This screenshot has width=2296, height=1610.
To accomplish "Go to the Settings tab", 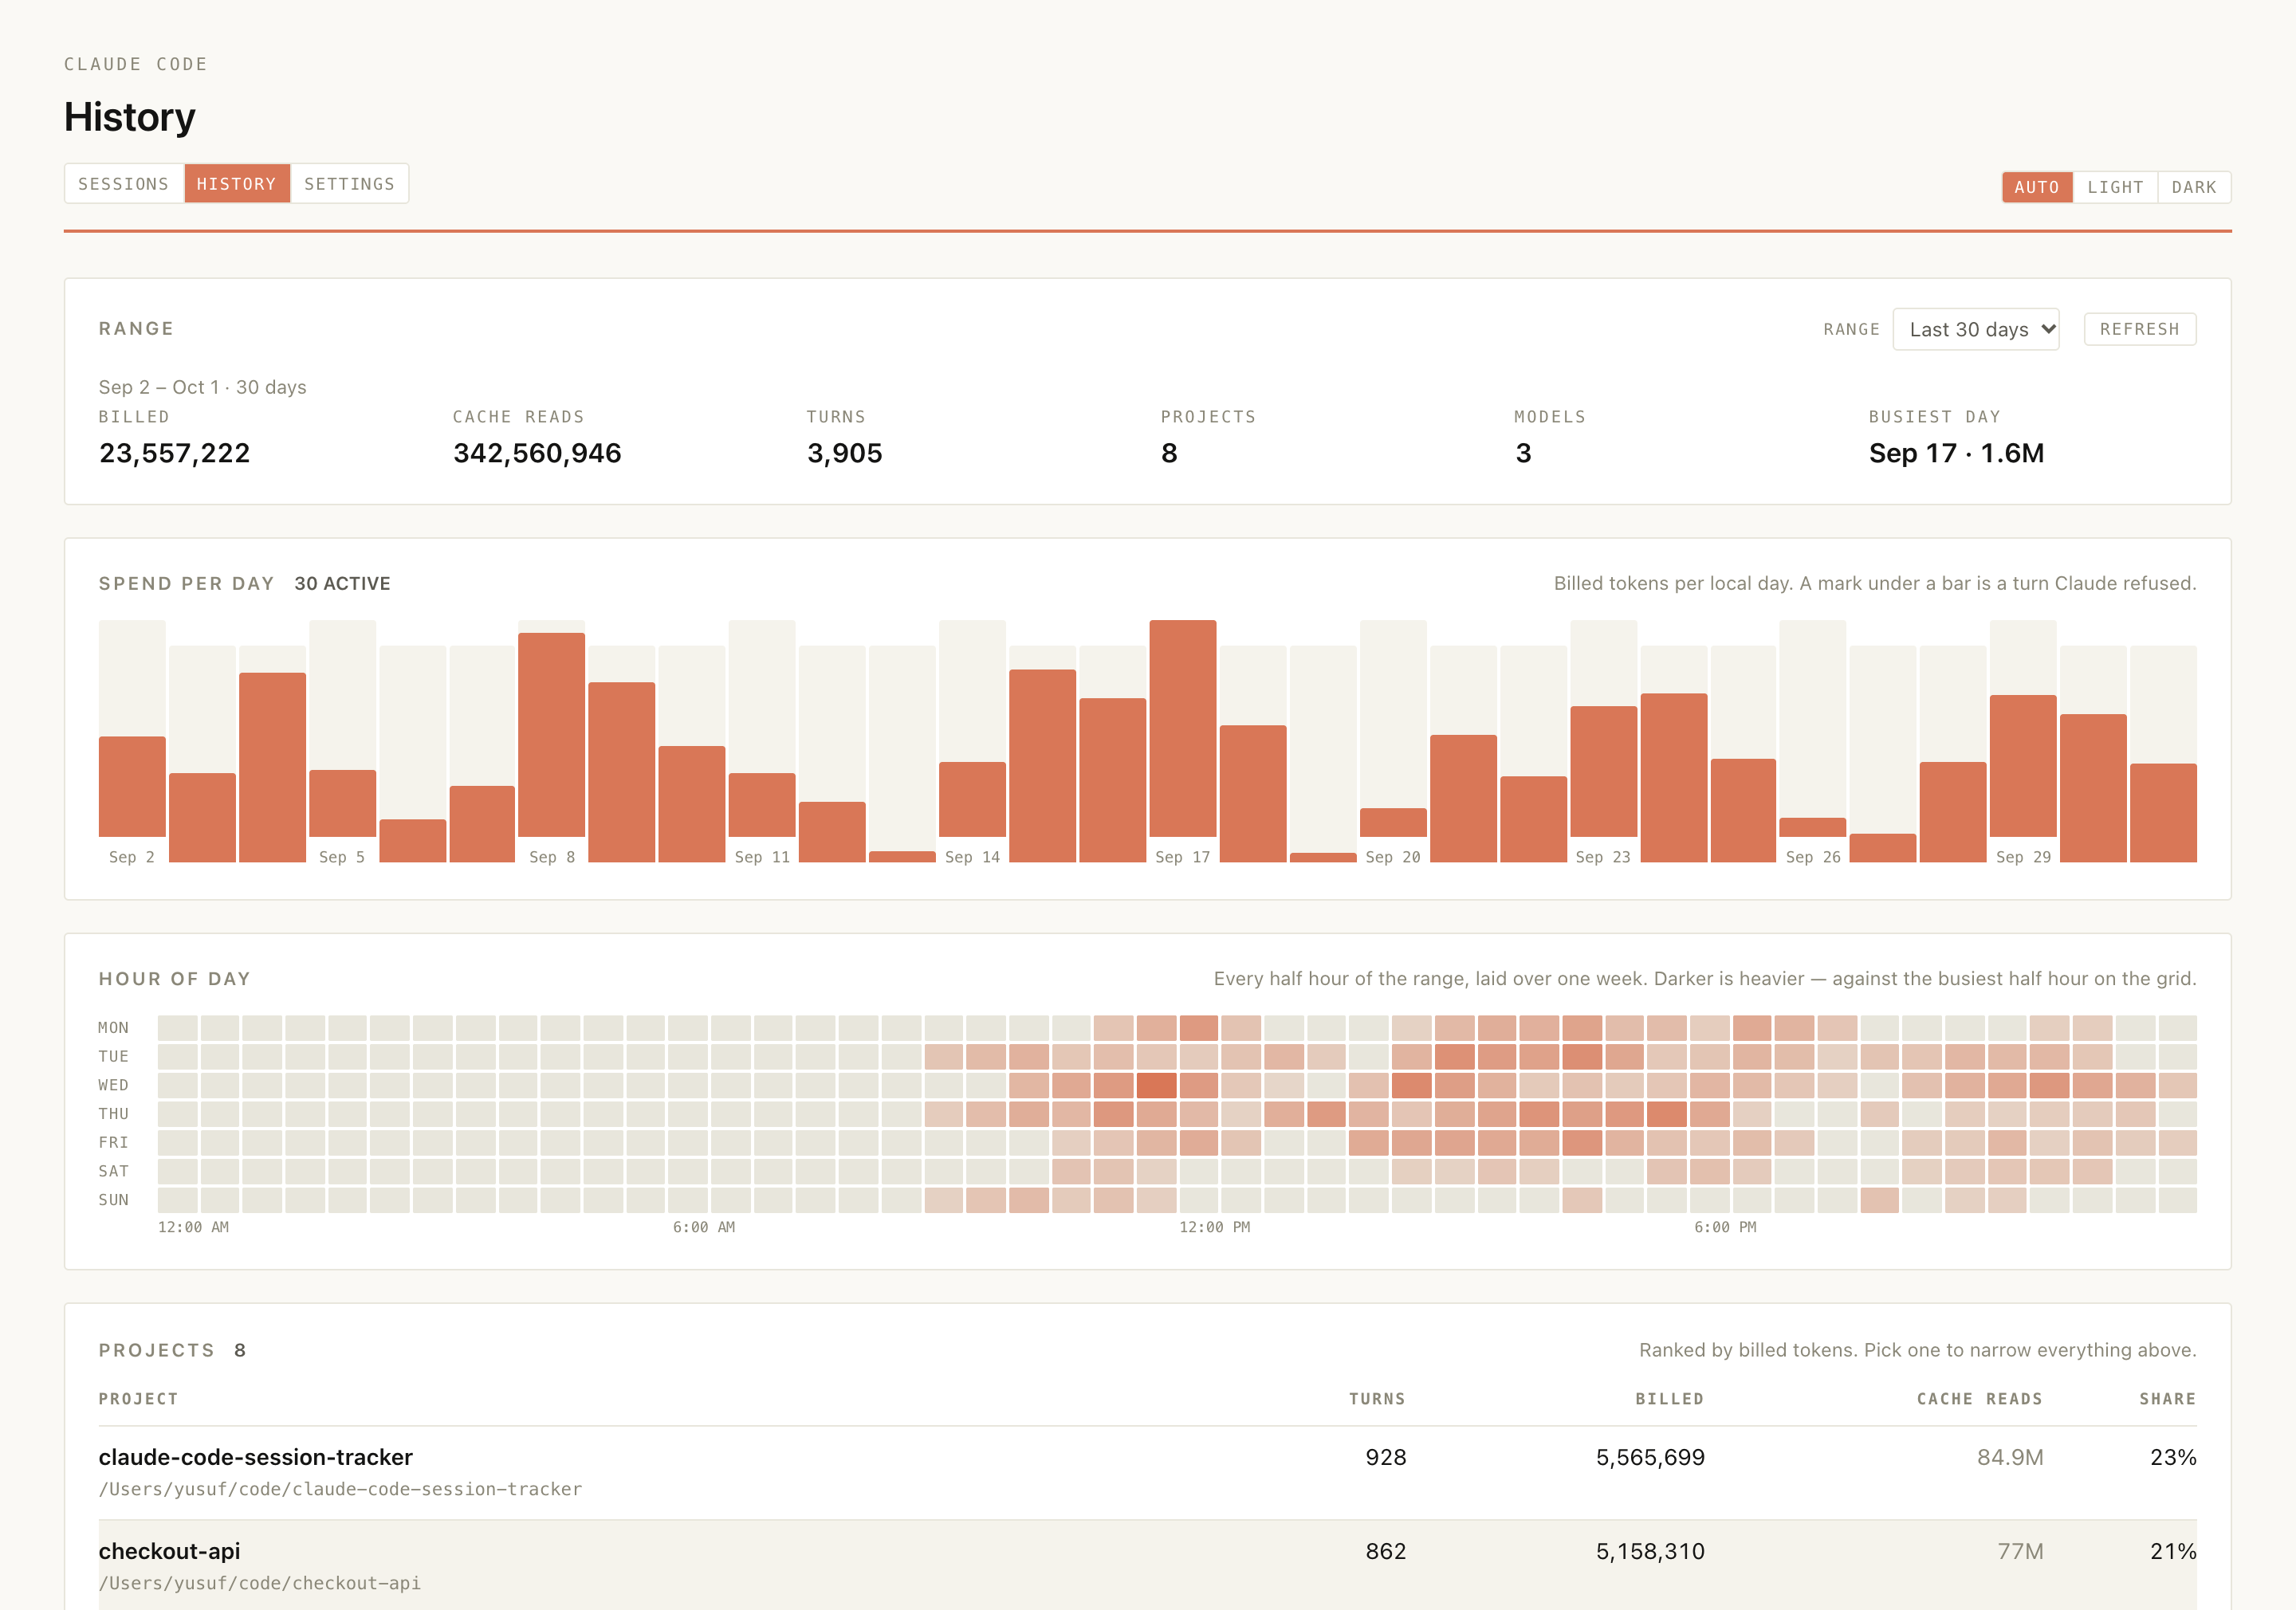I will [349, 184].
